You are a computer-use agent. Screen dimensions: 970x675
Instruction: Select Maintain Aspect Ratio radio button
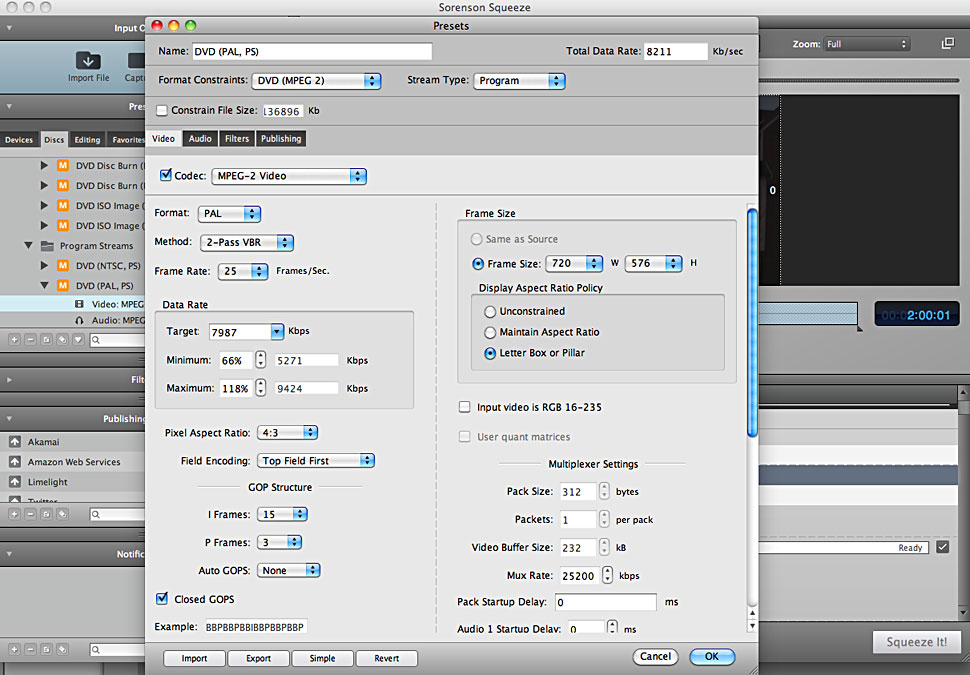[x=490, y=332]
